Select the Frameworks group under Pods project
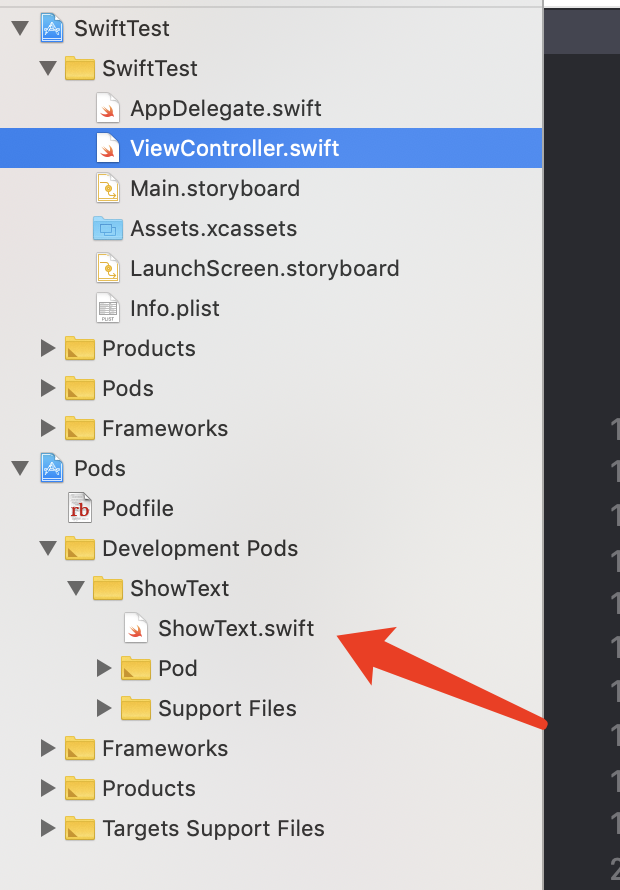The width and height of the screenshot is (620, 890). (x=165, y=748)
